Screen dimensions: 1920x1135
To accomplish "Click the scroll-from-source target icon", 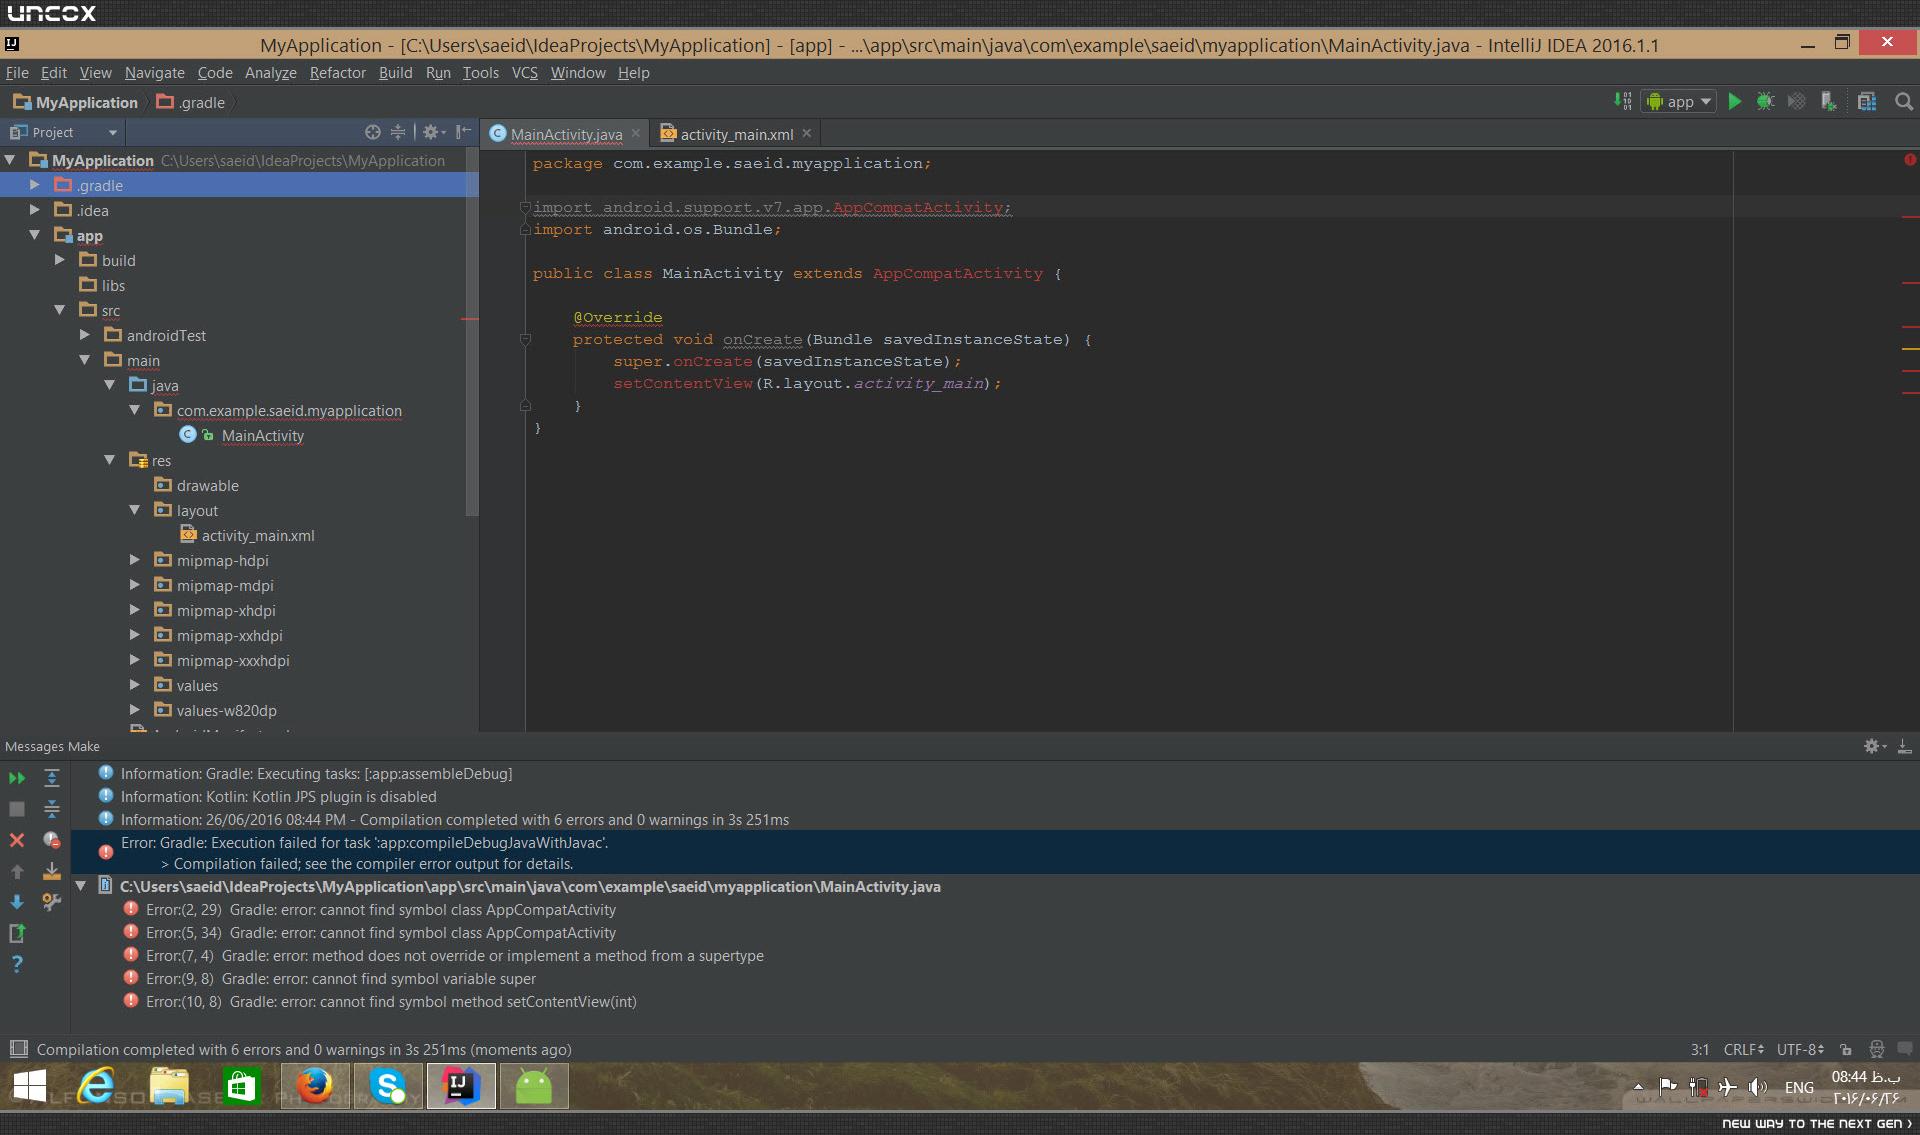I will pos(373,132).
